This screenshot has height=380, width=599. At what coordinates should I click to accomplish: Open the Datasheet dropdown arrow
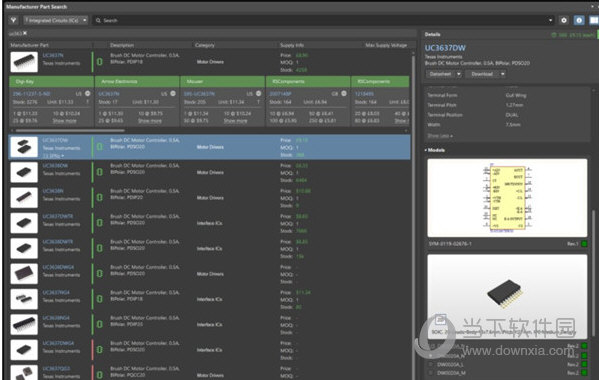pyautogui.click(x=459, y=74)
